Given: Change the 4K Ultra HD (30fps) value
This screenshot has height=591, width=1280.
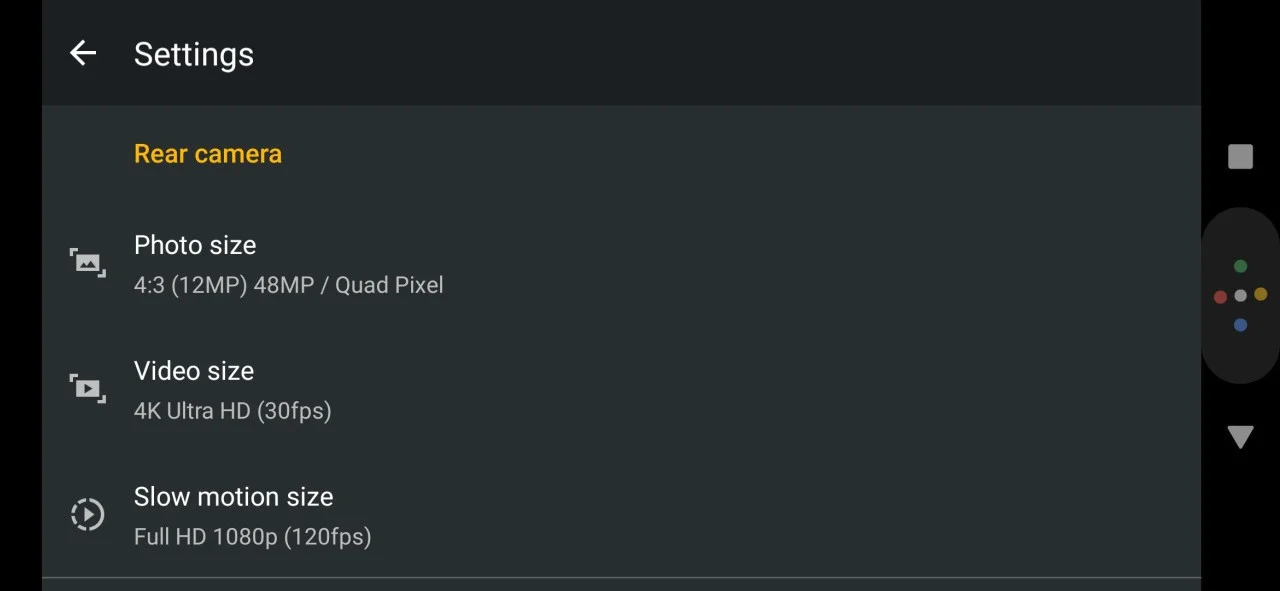Looking at the screenshot, I should click(232, 411).
